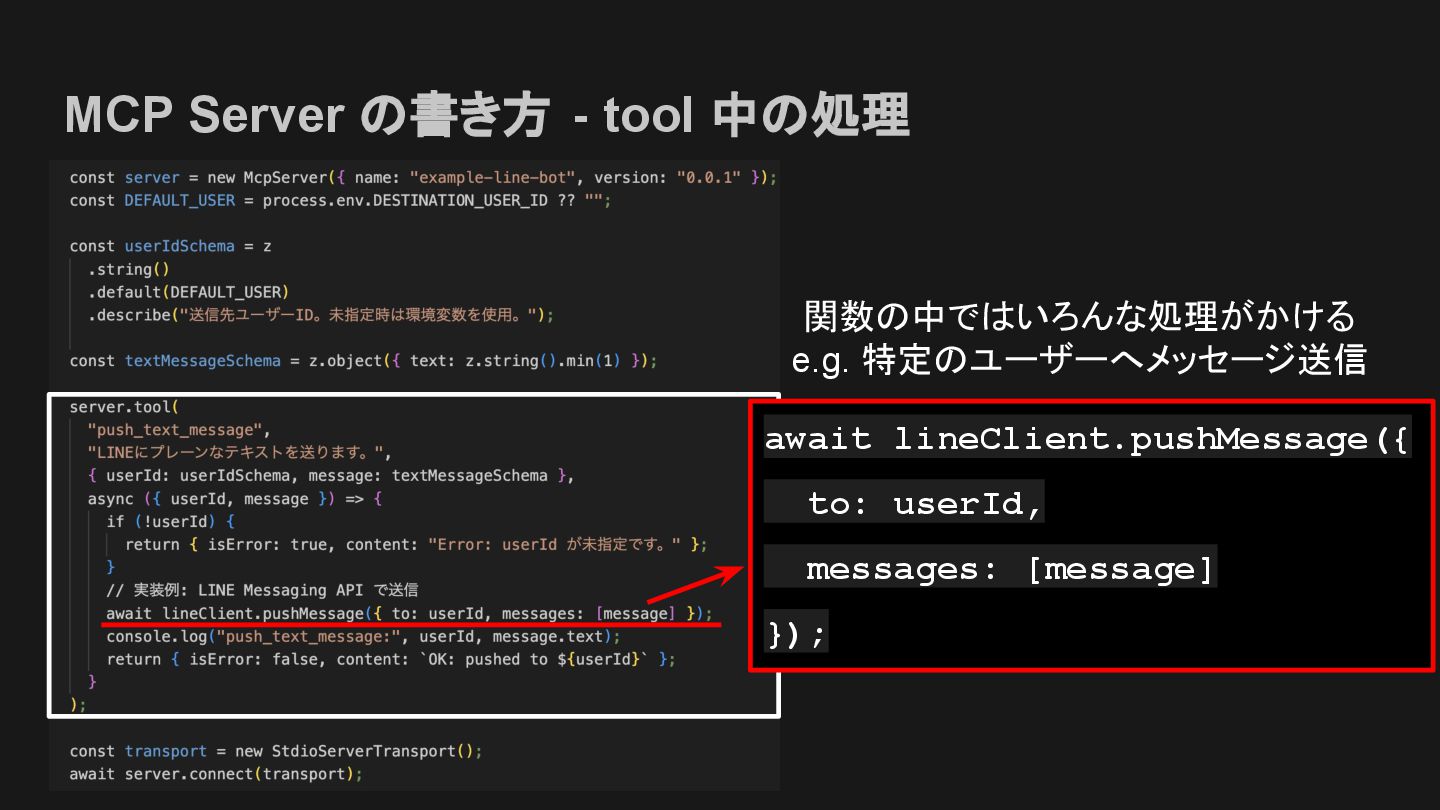Click the "const userIdSchema = z" line
Image resolution: width=1440 pixels, height=810 pixels.
tap(170, 246)
